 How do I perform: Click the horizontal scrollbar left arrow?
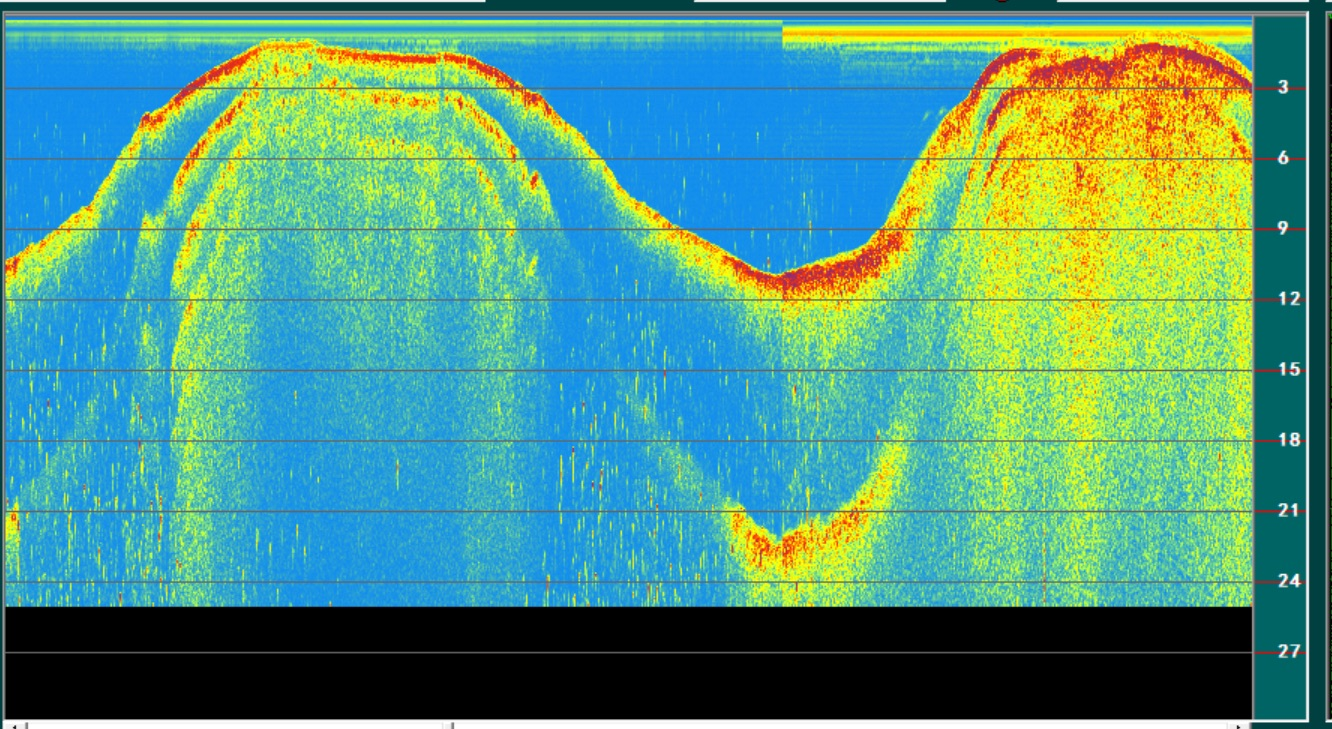tap(13, 725)
